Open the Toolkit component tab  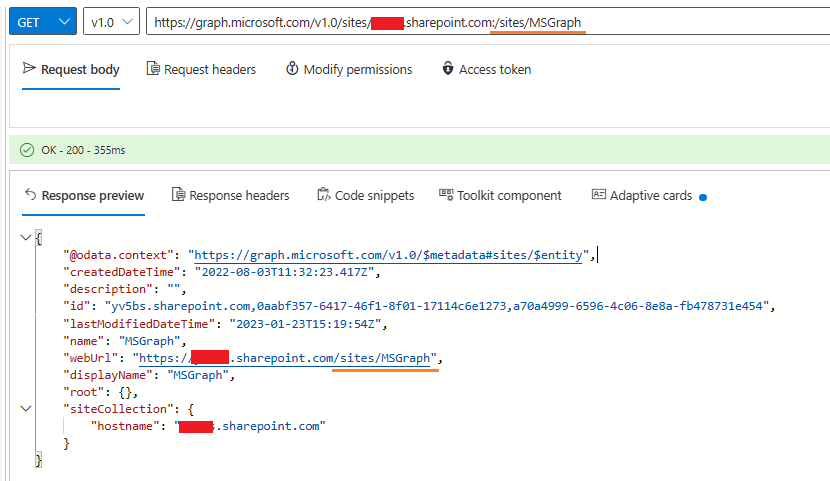[500, 196]
